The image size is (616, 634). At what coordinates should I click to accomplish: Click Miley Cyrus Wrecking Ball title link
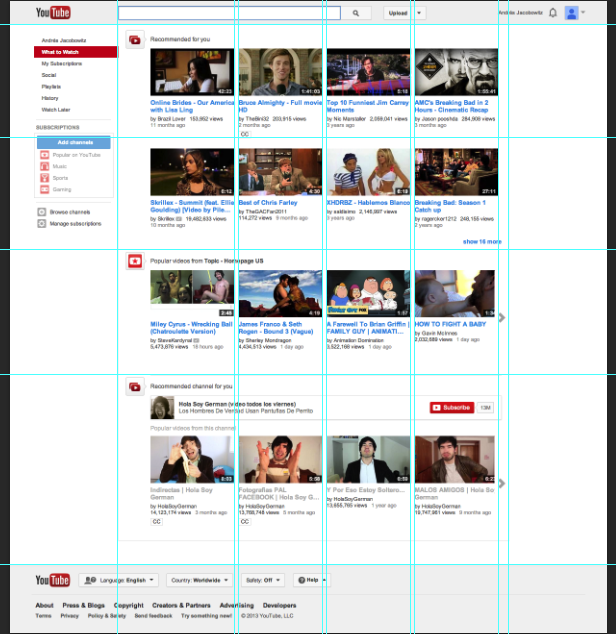click(191, 328)
